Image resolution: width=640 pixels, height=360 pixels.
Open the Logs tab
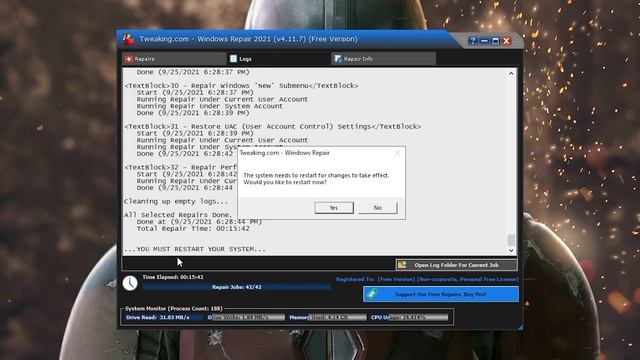(278, 59)
